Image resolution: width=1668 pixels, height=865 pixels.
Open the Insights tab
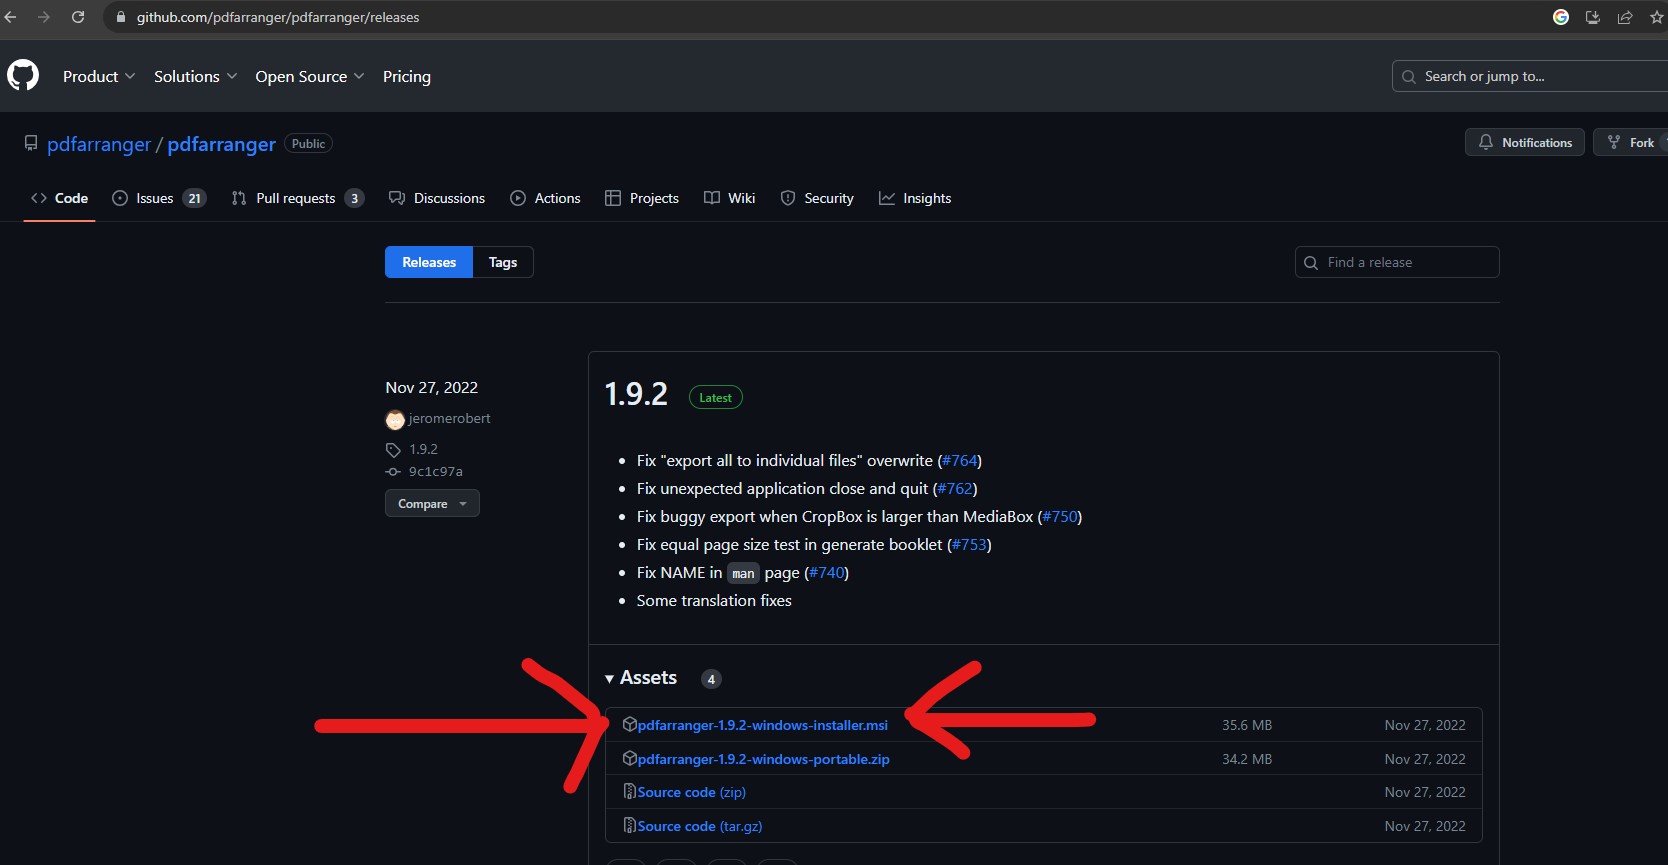pos(915,198)
